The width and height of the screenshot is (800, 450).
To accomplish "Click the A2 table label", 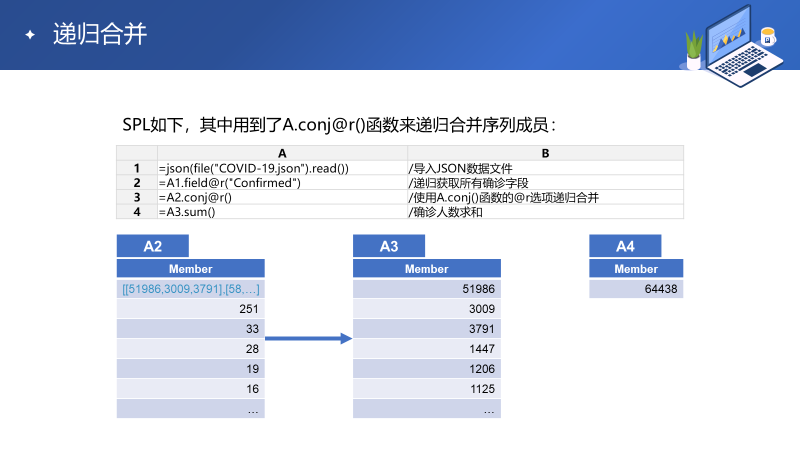I will pos(153,246).
